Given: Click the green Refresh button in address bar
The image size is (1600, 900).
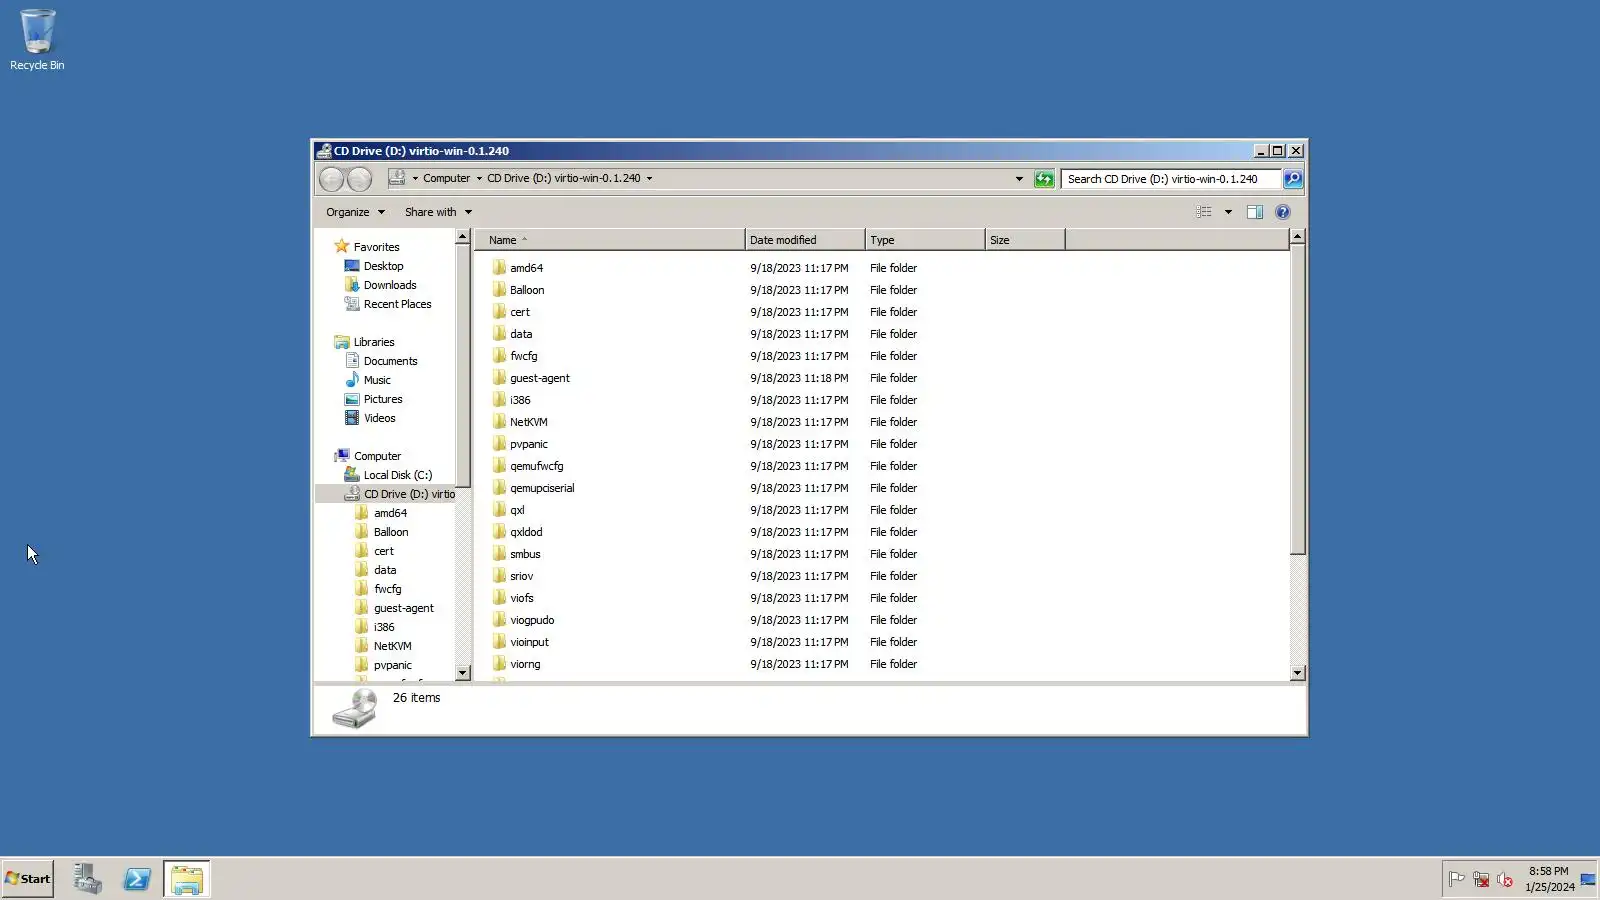Looking at the screenshot, I should click(1044, 179).
